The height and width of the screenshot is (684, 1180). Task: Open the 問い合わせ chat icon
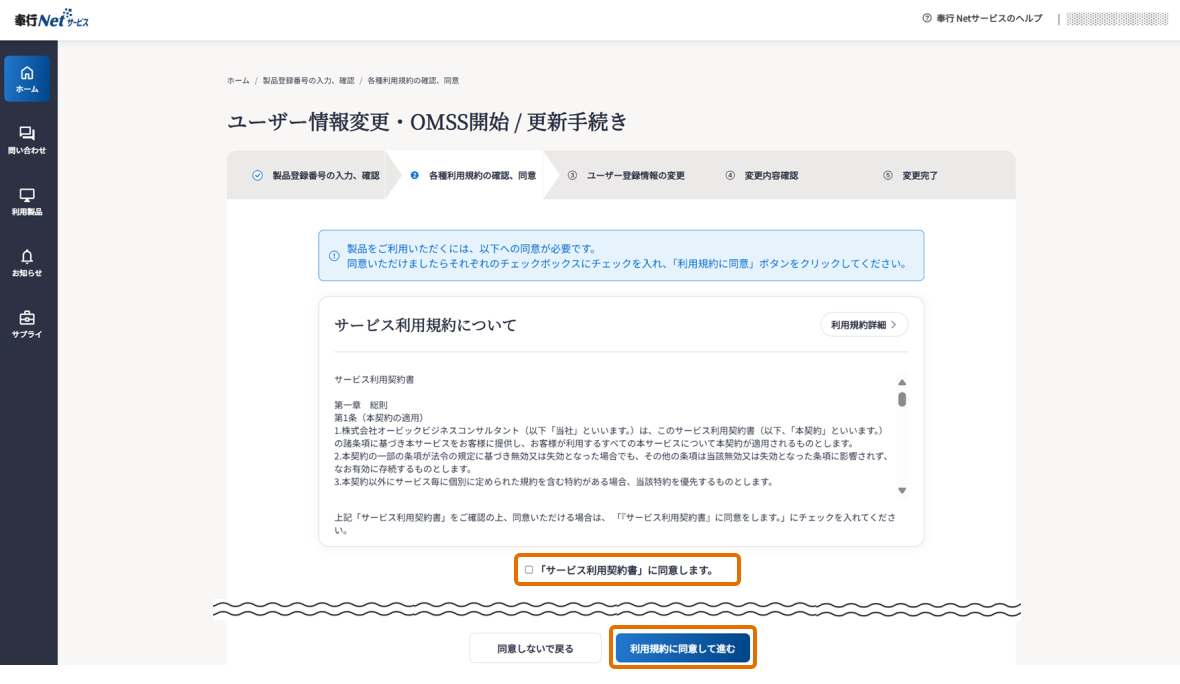click(27, 134)
